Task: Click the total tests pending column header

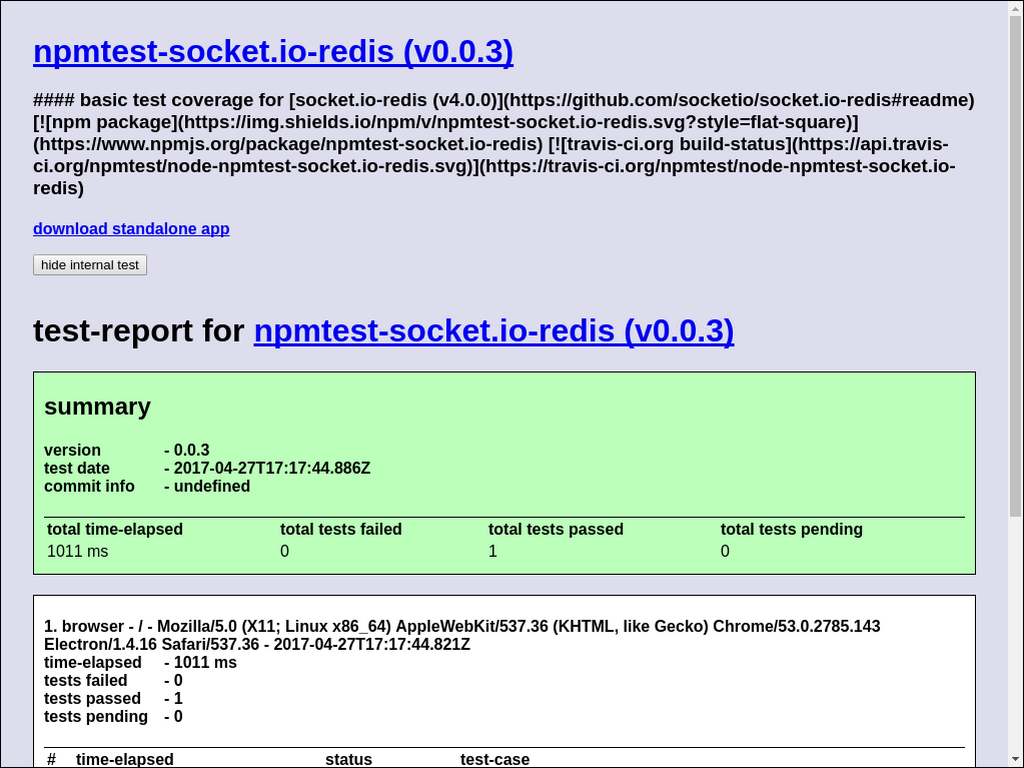Action: pyautogui.click(x=792, y=529)
